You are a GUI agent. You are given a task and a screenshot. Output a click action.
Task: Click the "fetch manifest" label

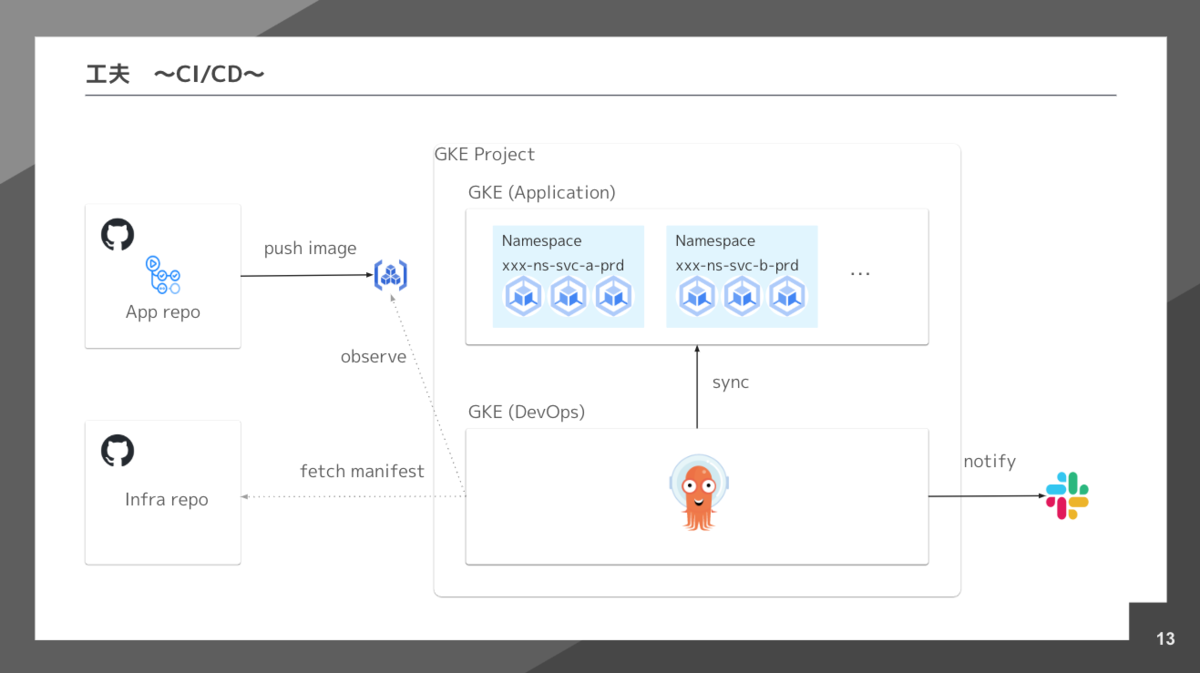(x=362, y=470)
